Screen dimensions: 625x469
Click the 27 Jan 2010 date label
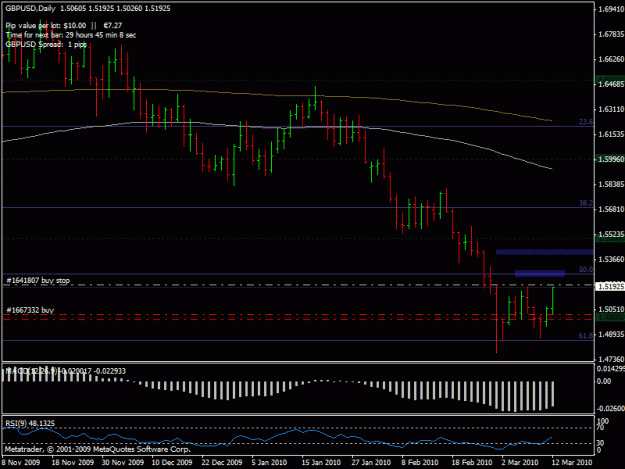371,462
